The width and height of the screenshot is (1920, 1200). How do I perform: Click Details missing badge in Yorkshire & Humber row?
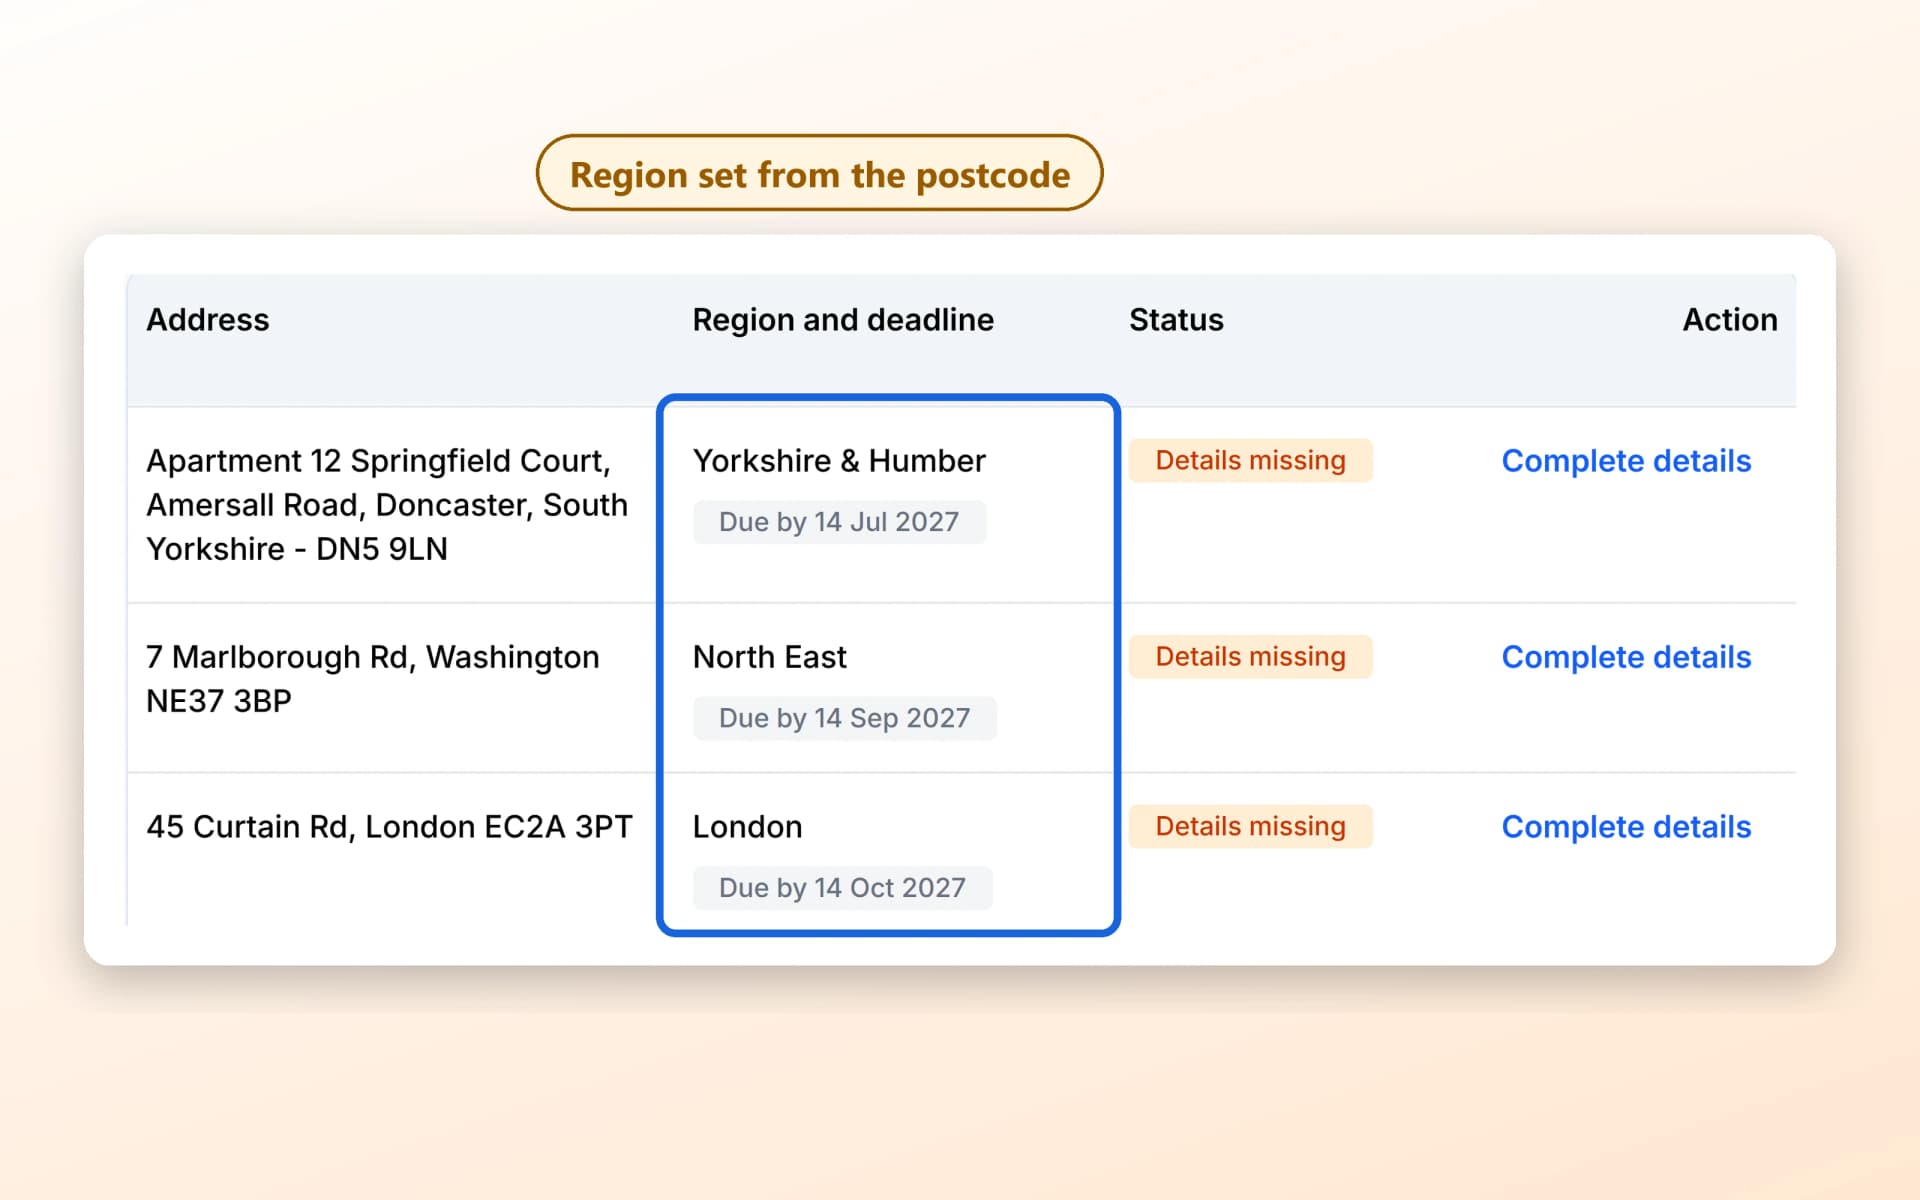pyautogui.click(x=1250, y=461)
